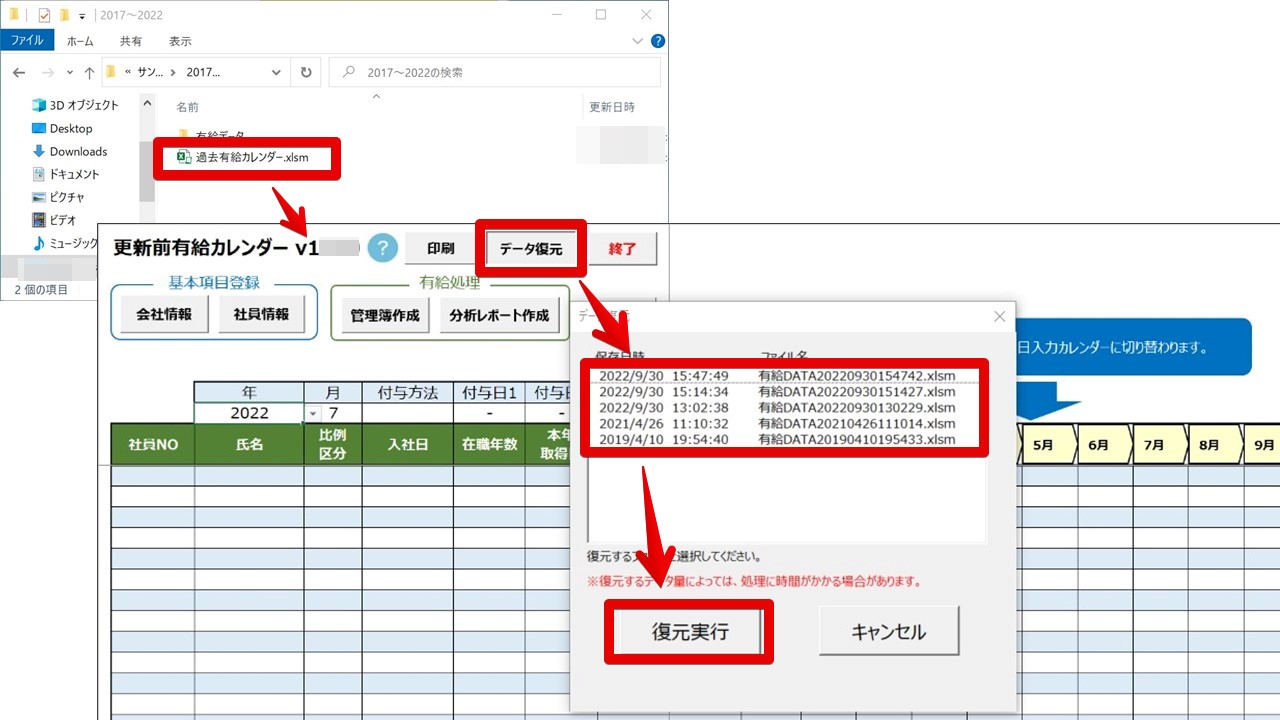Select ミュージック in the navigation pane
This screenshot has height=720, width=1280.
coord(66,243)
